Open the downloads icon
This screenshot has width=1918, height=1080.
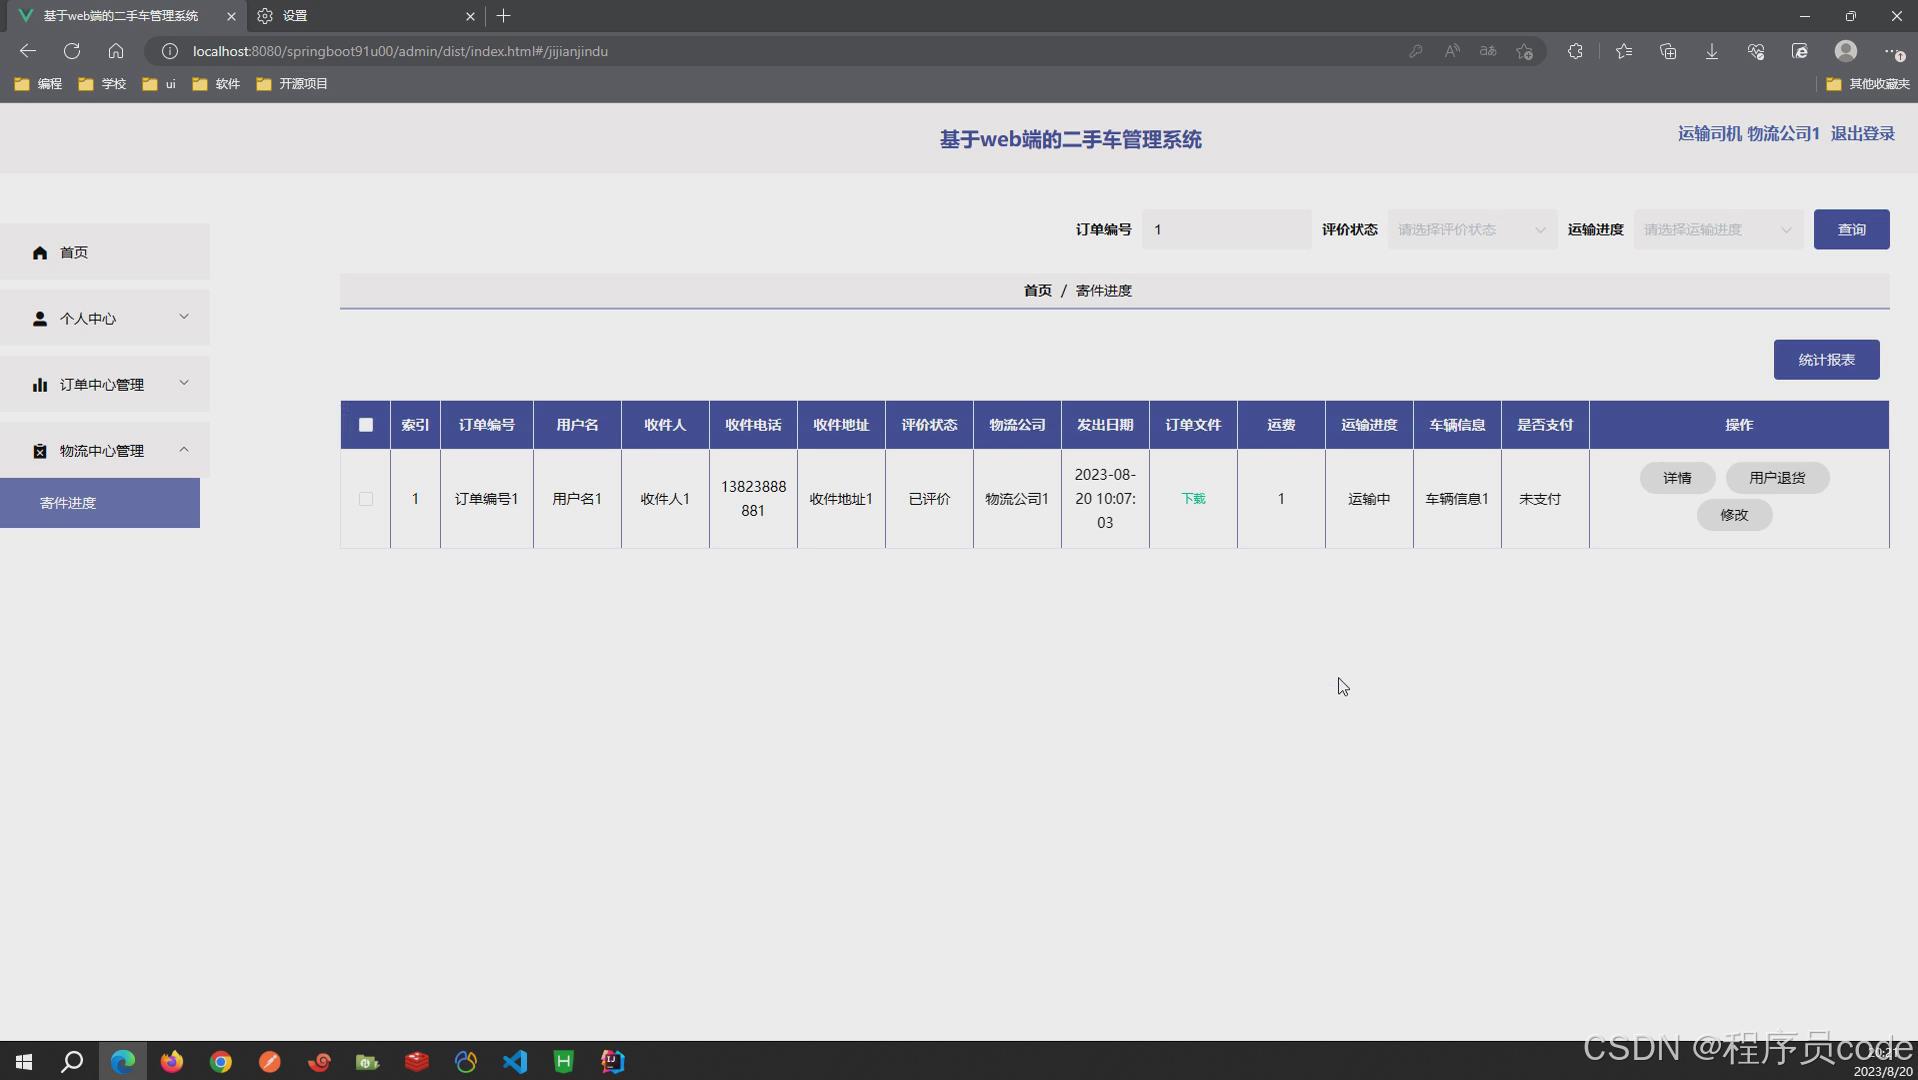click(x=1712, y=51)
